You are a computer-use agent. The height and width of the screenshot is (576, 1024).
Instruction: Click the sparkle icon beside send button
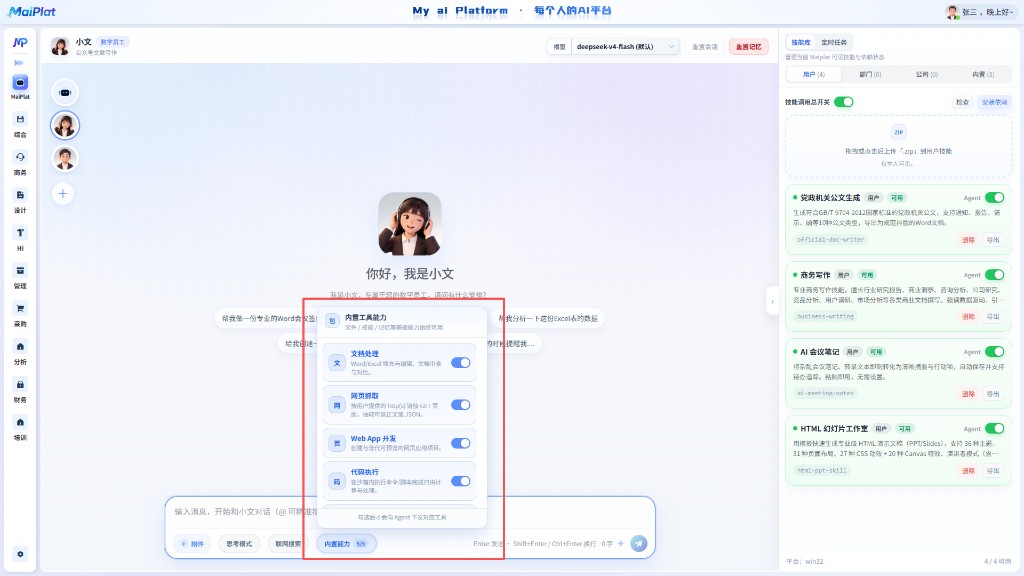[620, 543]
